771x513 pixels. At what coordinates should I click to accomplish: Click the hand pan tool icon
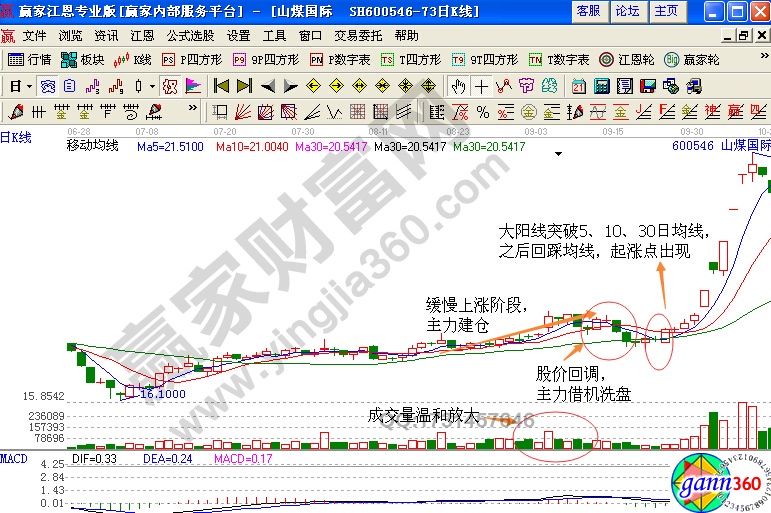[458, 86]
